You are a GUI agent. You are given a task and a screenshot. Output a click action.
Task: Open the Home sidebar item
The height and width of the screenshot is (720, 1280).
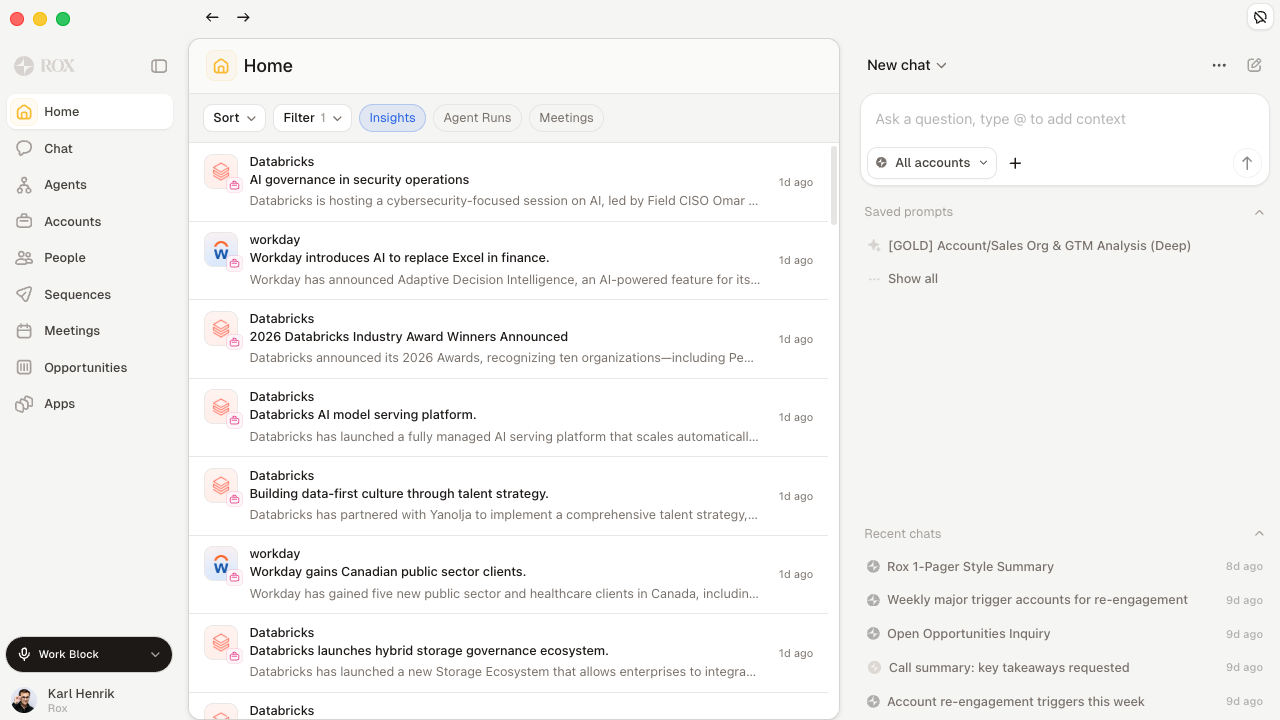(90, 112)
